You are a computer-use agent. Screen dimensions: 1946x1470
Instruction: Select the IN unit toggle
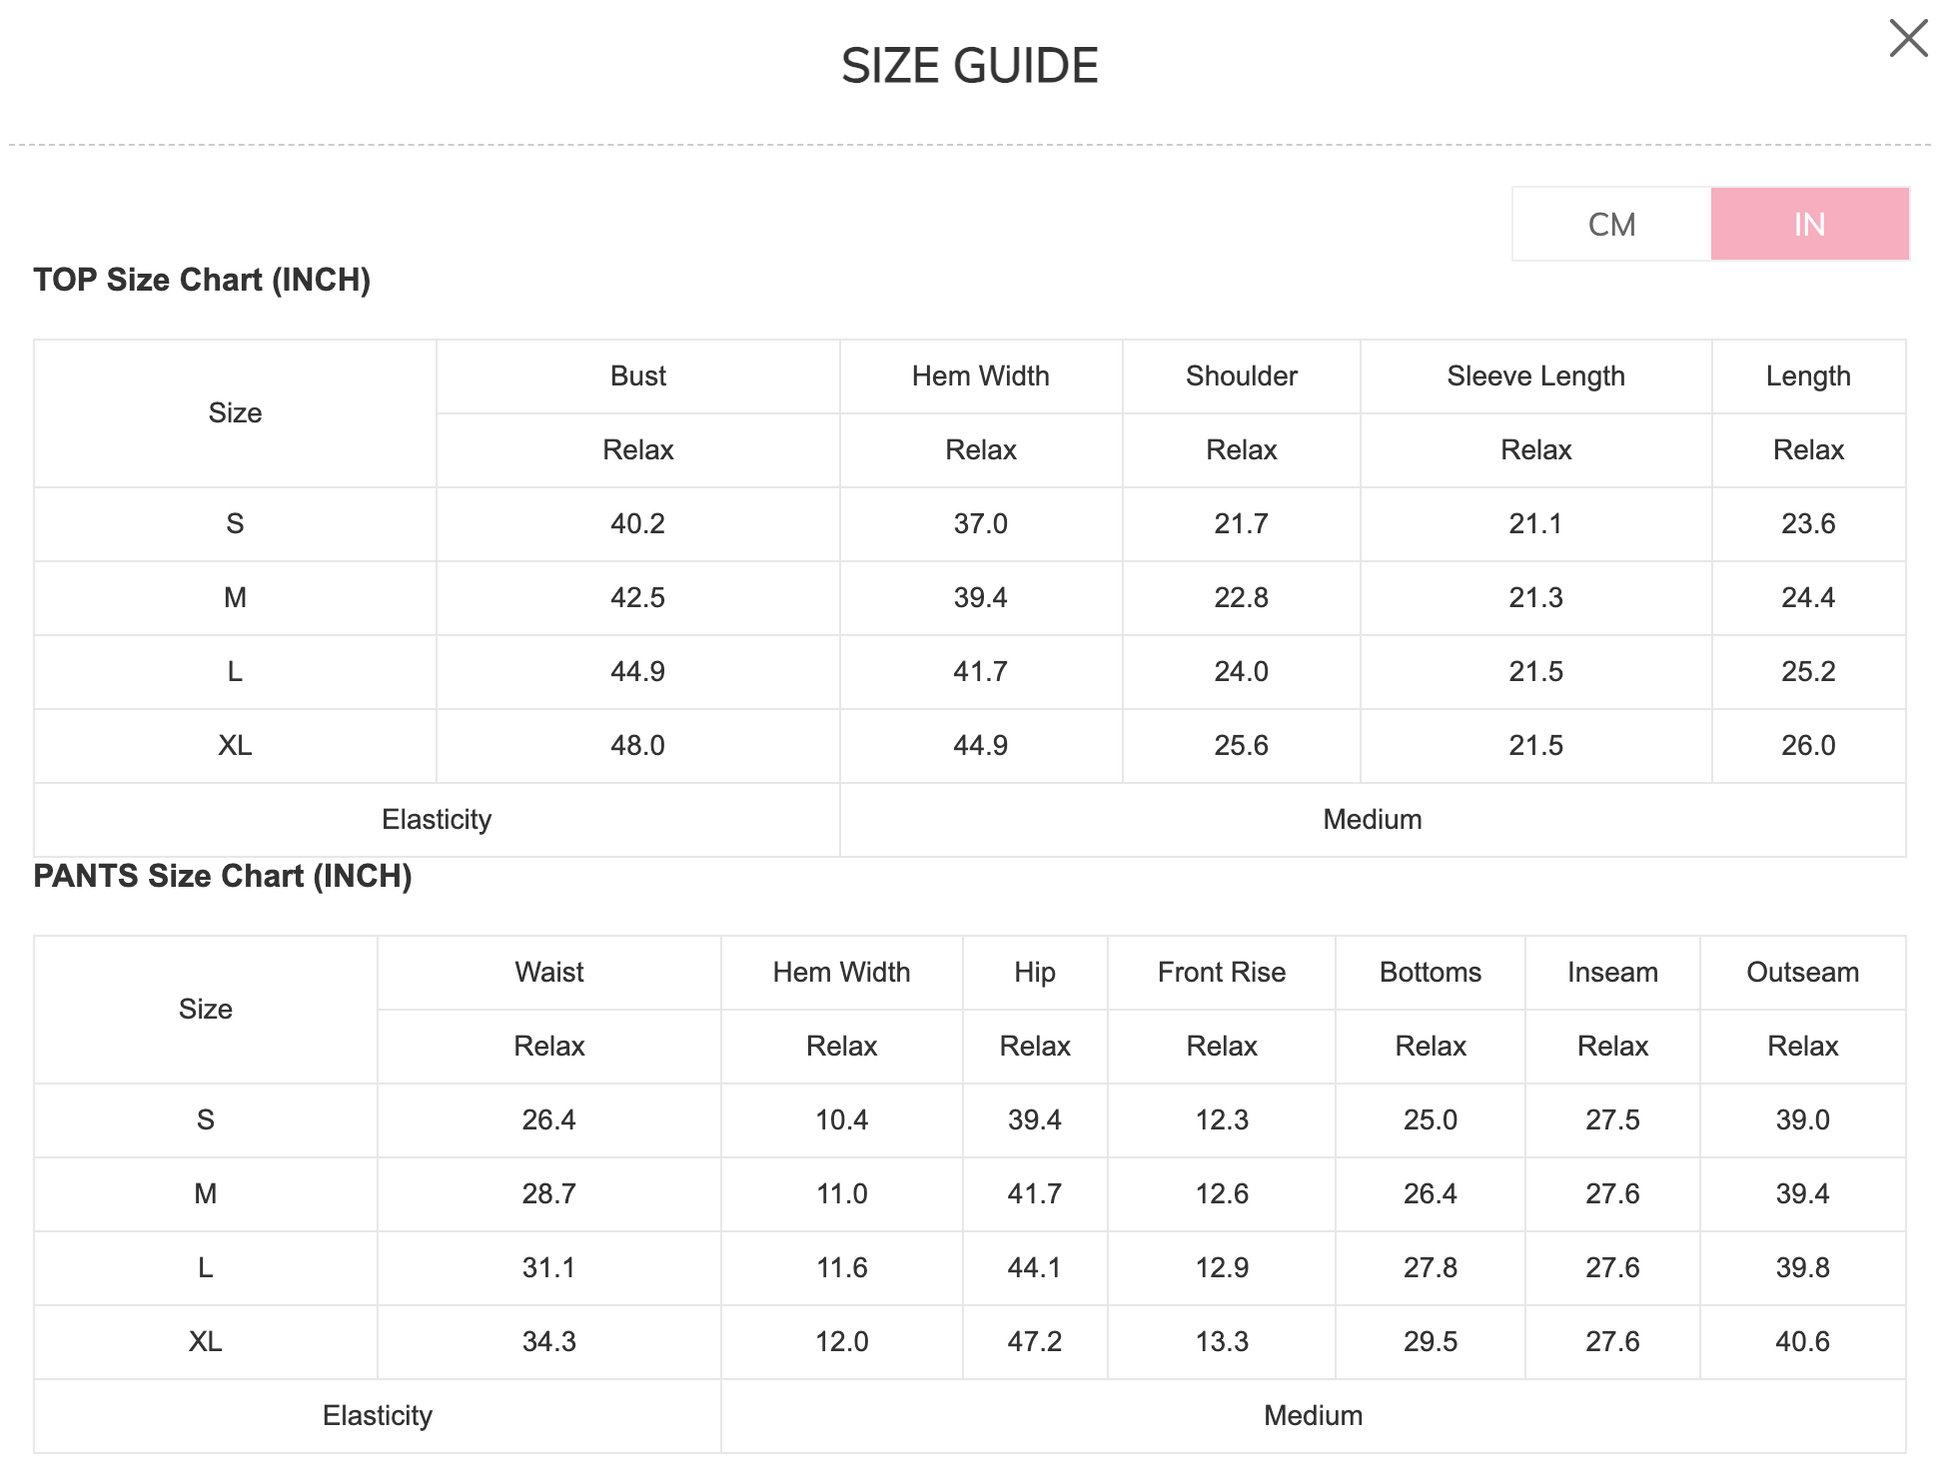pyautogui.click(x=1808, y=224)
